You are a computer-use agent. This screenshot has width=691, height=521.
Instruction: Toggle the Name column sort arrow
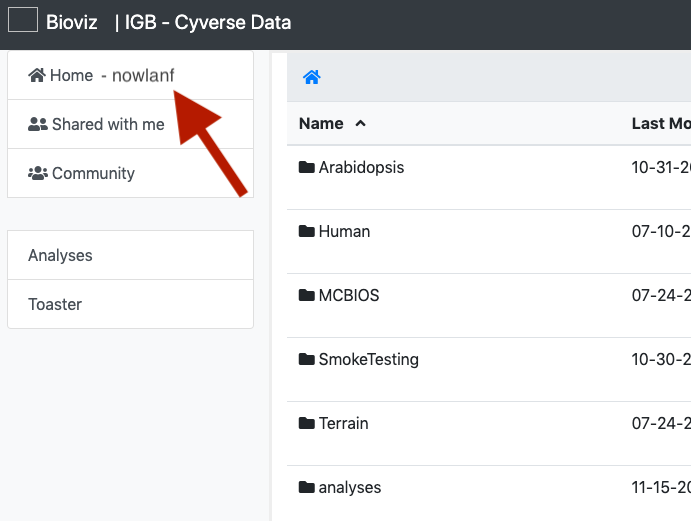click(x=360, y=123)
